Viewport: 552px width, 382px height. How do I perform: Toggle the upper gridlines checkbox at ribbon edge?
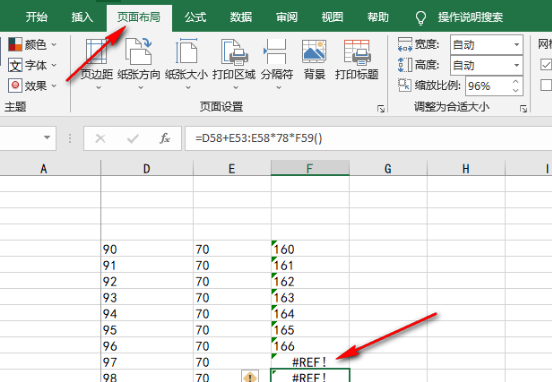point(546,64)
